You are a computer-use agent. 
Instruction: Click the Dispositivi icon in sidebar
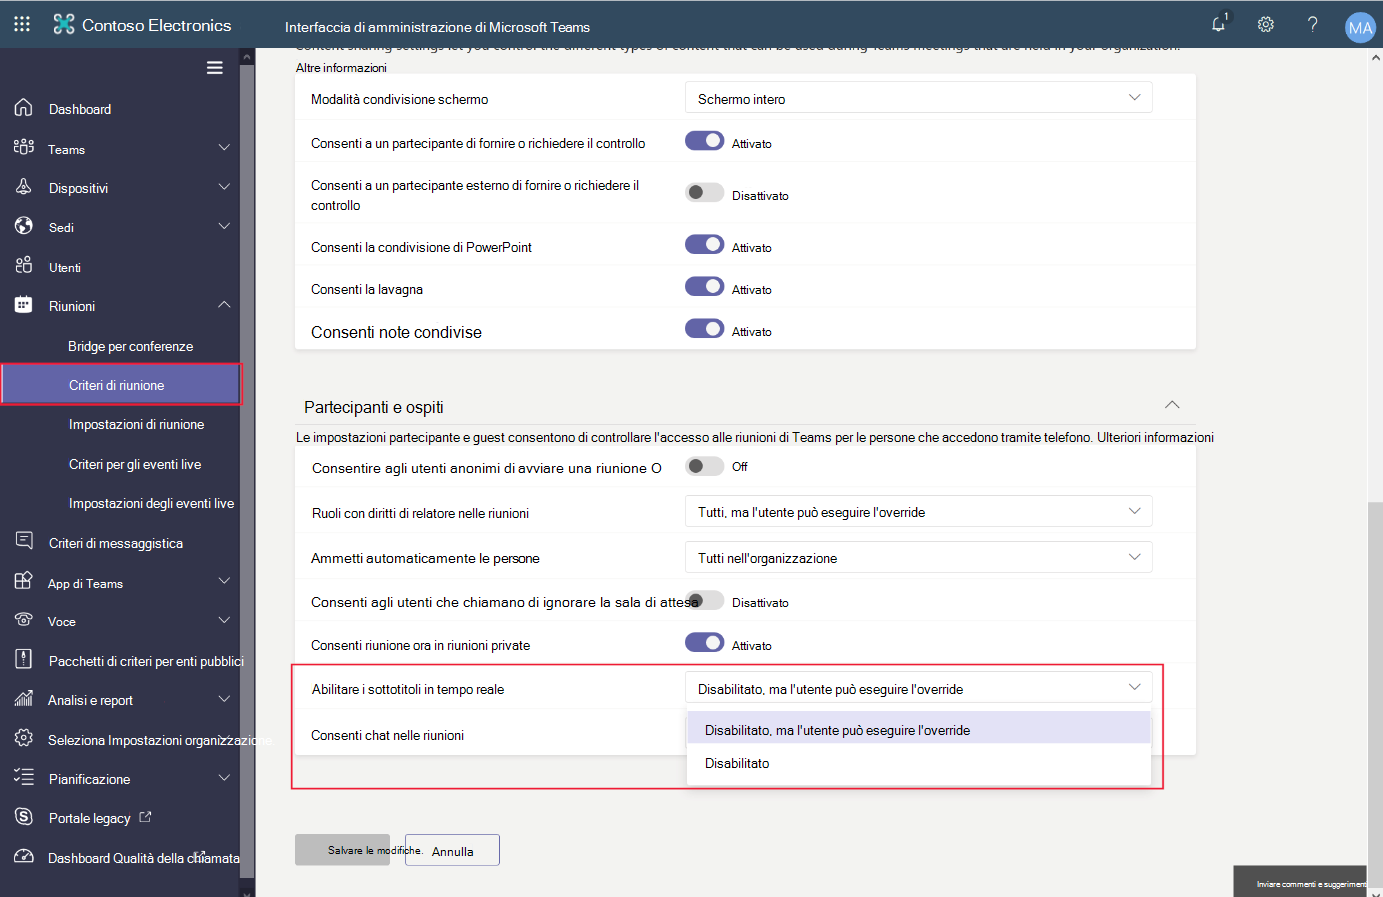pyautogui.click(x=24, y=187)
